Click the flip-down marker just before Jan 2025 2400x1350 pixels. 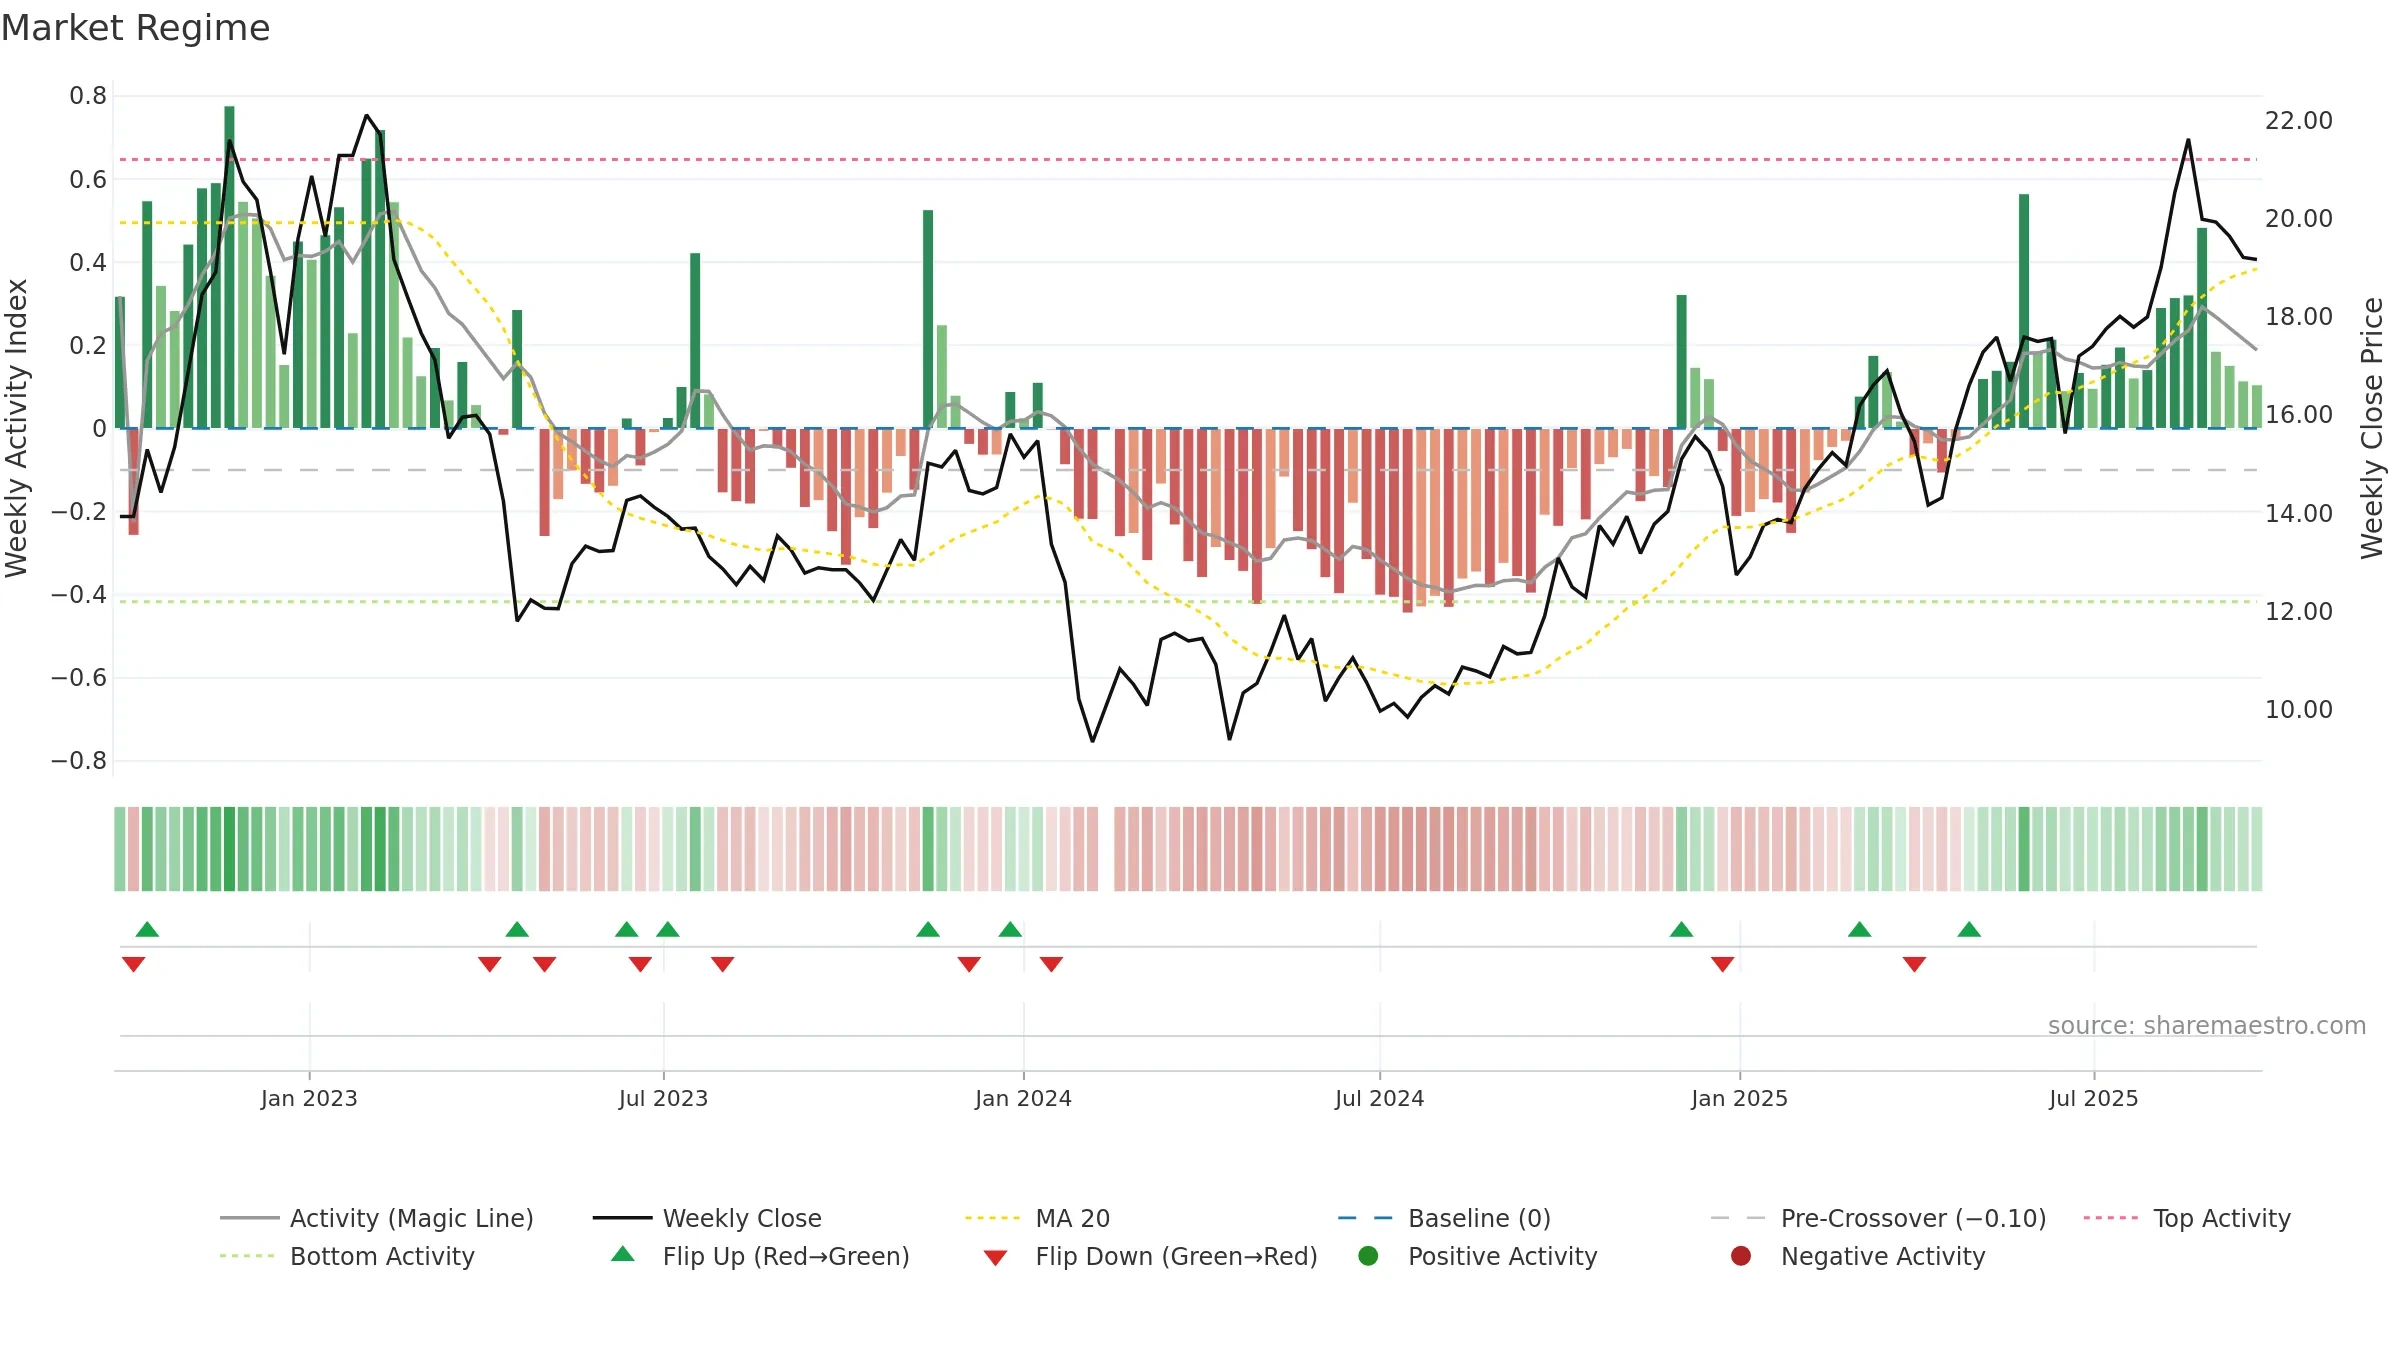(1722, 964)
